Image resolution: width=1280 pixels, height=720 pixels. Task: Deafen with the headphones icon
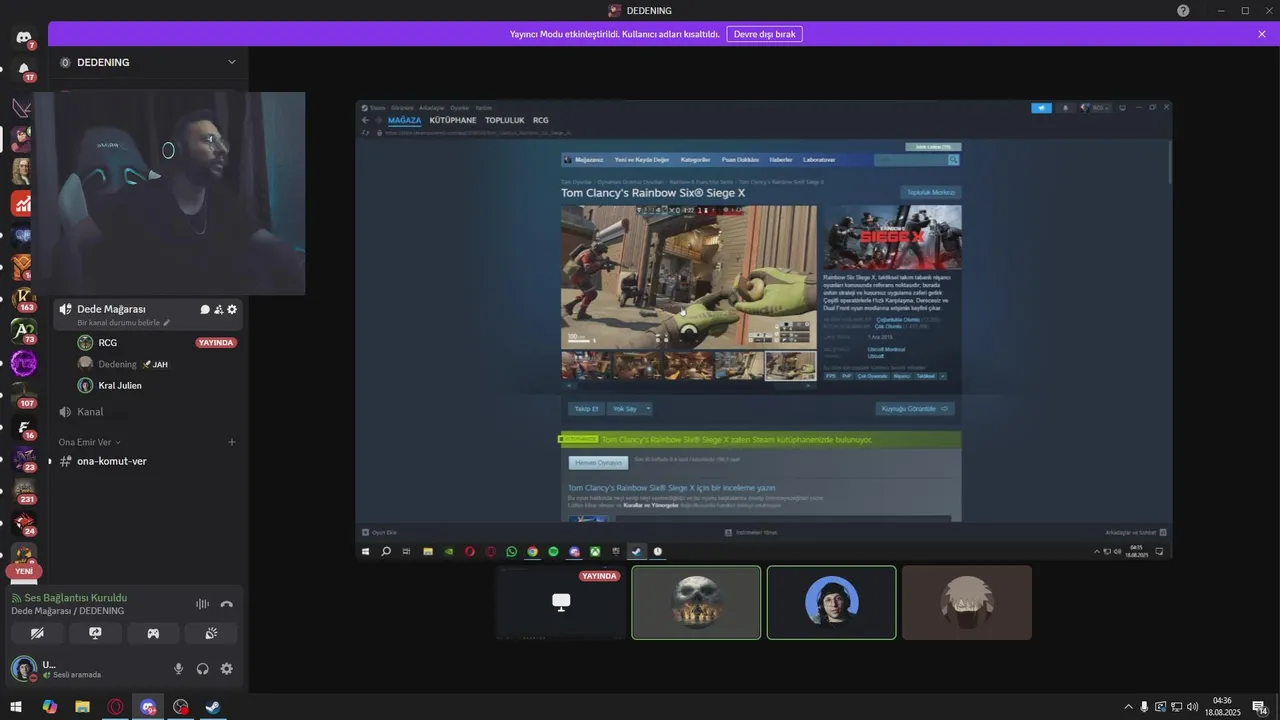point(203,669)
